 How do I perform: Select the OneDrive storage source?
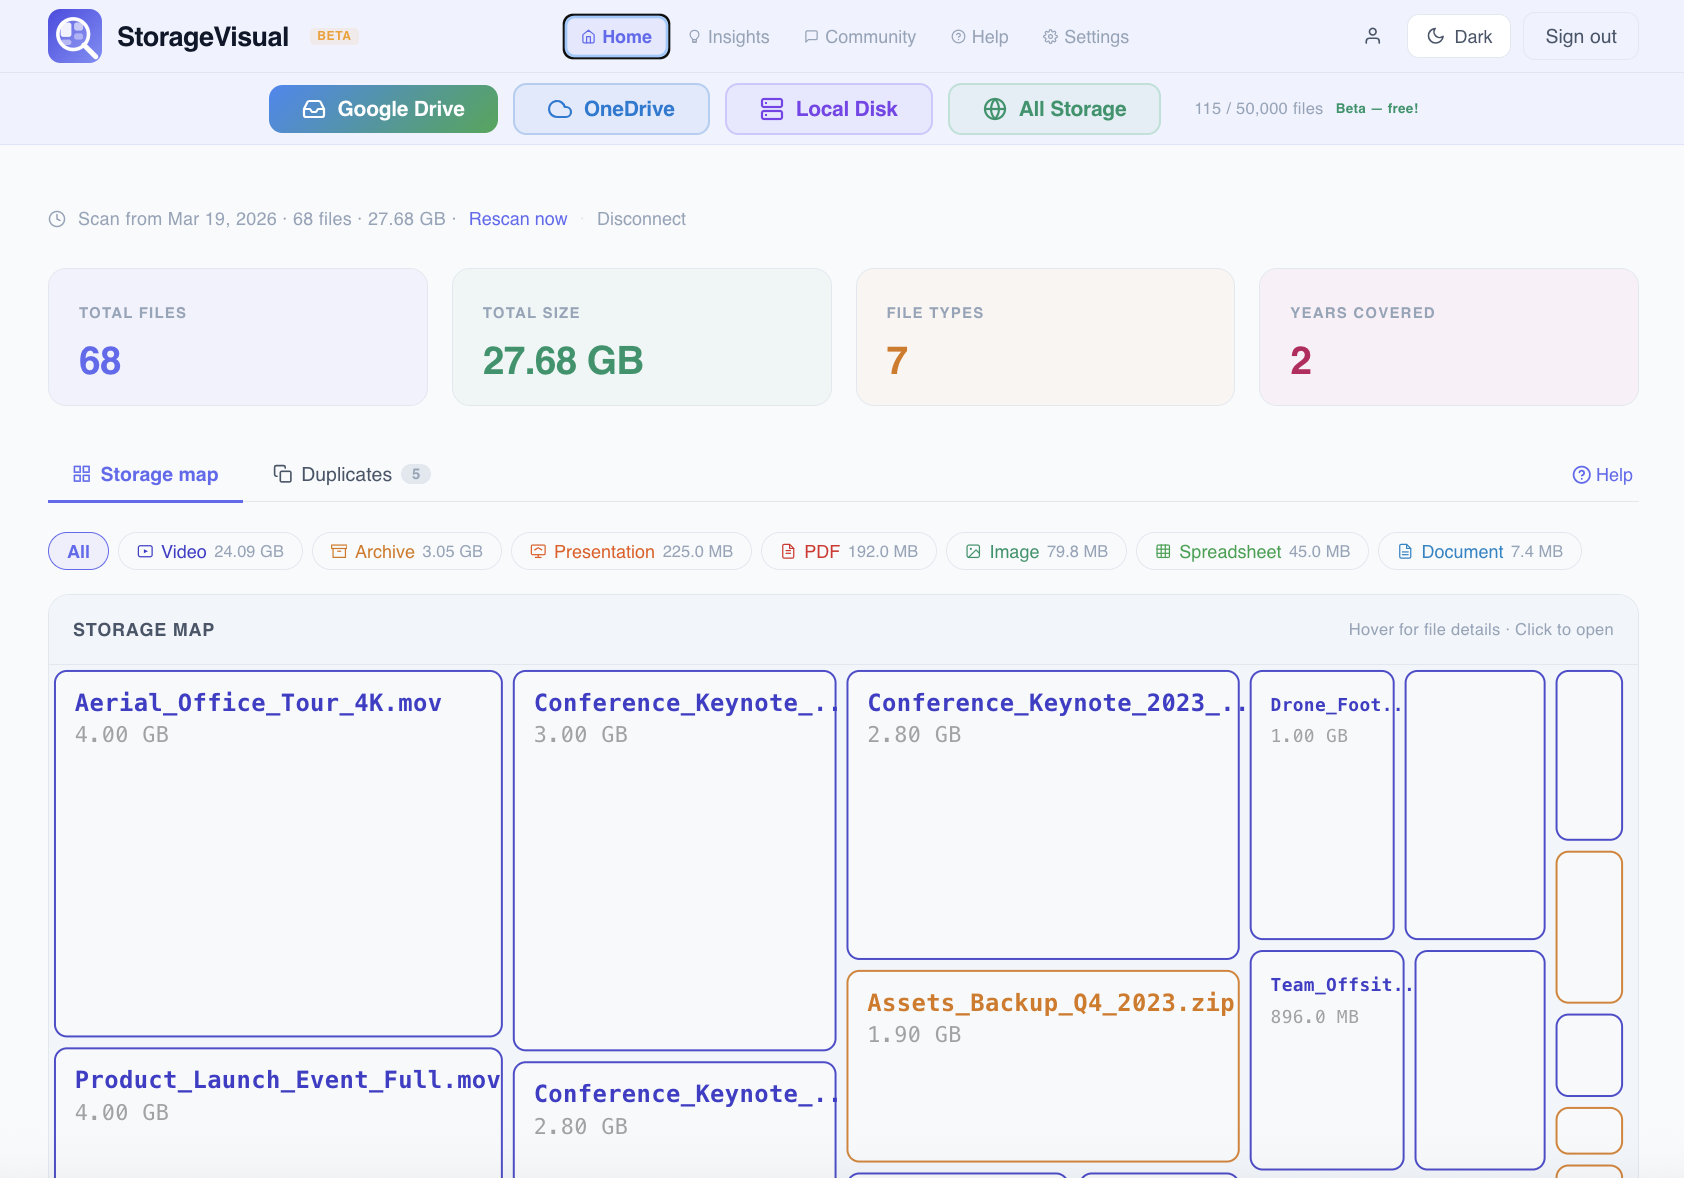611,109
